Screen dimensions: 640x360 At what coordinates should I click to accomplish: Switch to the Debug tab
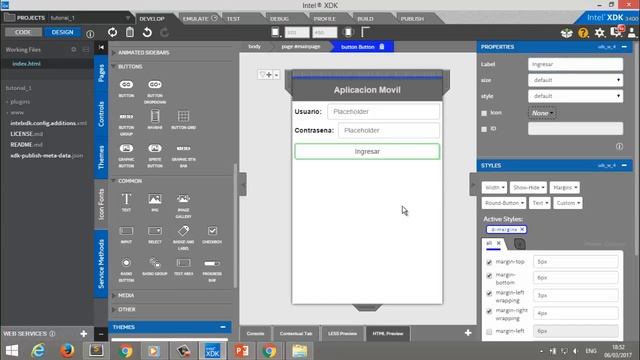click(279, 19)
